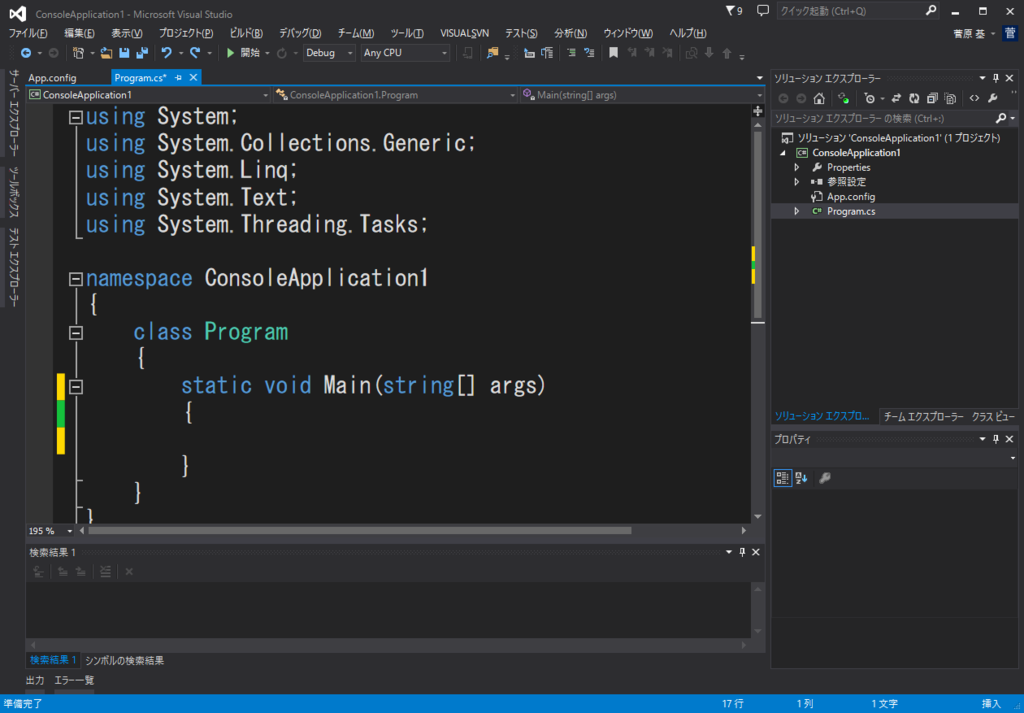Image resolution: width=1024 pixels, height=713 pixels.
Task: Switch to the チーム エクスプローラー tab
Action: tap(923, 417)
